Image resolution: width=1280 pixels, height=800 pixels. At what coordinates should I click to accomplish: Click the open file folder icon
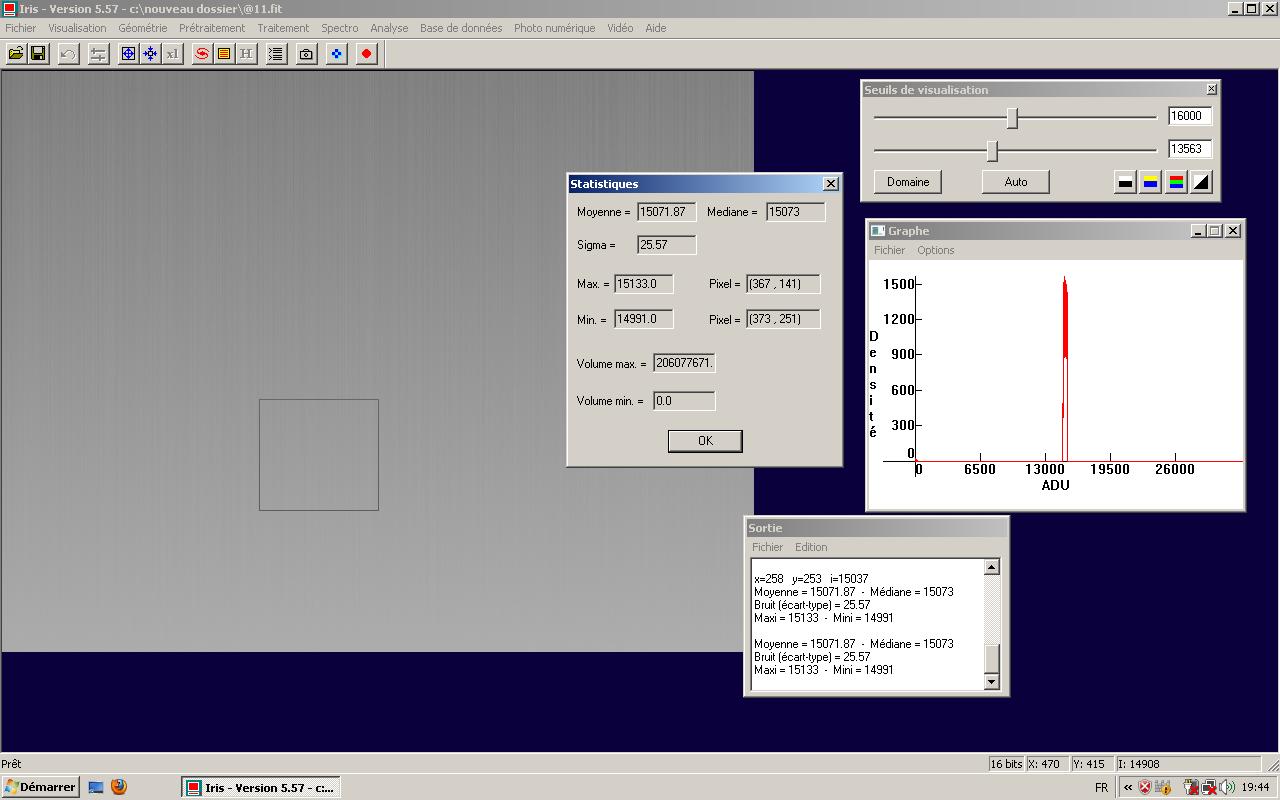tap(16, 54)
